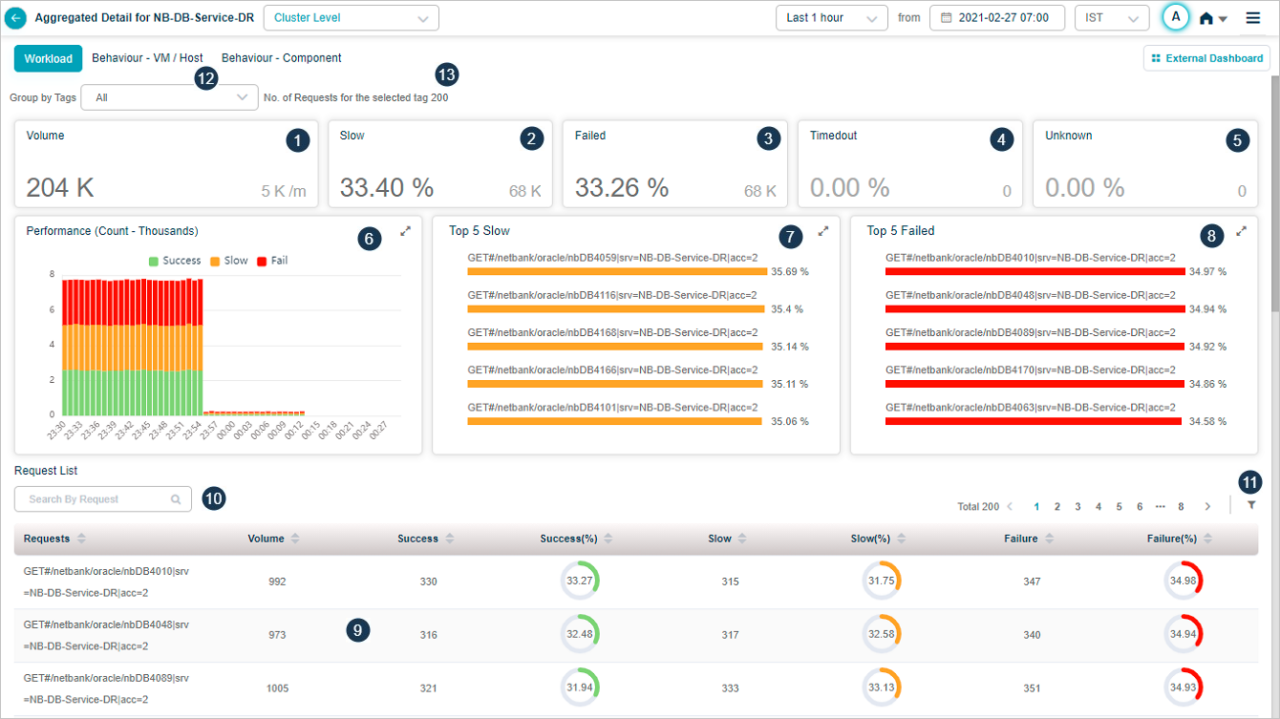
Task: Maximize the Top 5 Slow panel
Action: coord(823,230)
